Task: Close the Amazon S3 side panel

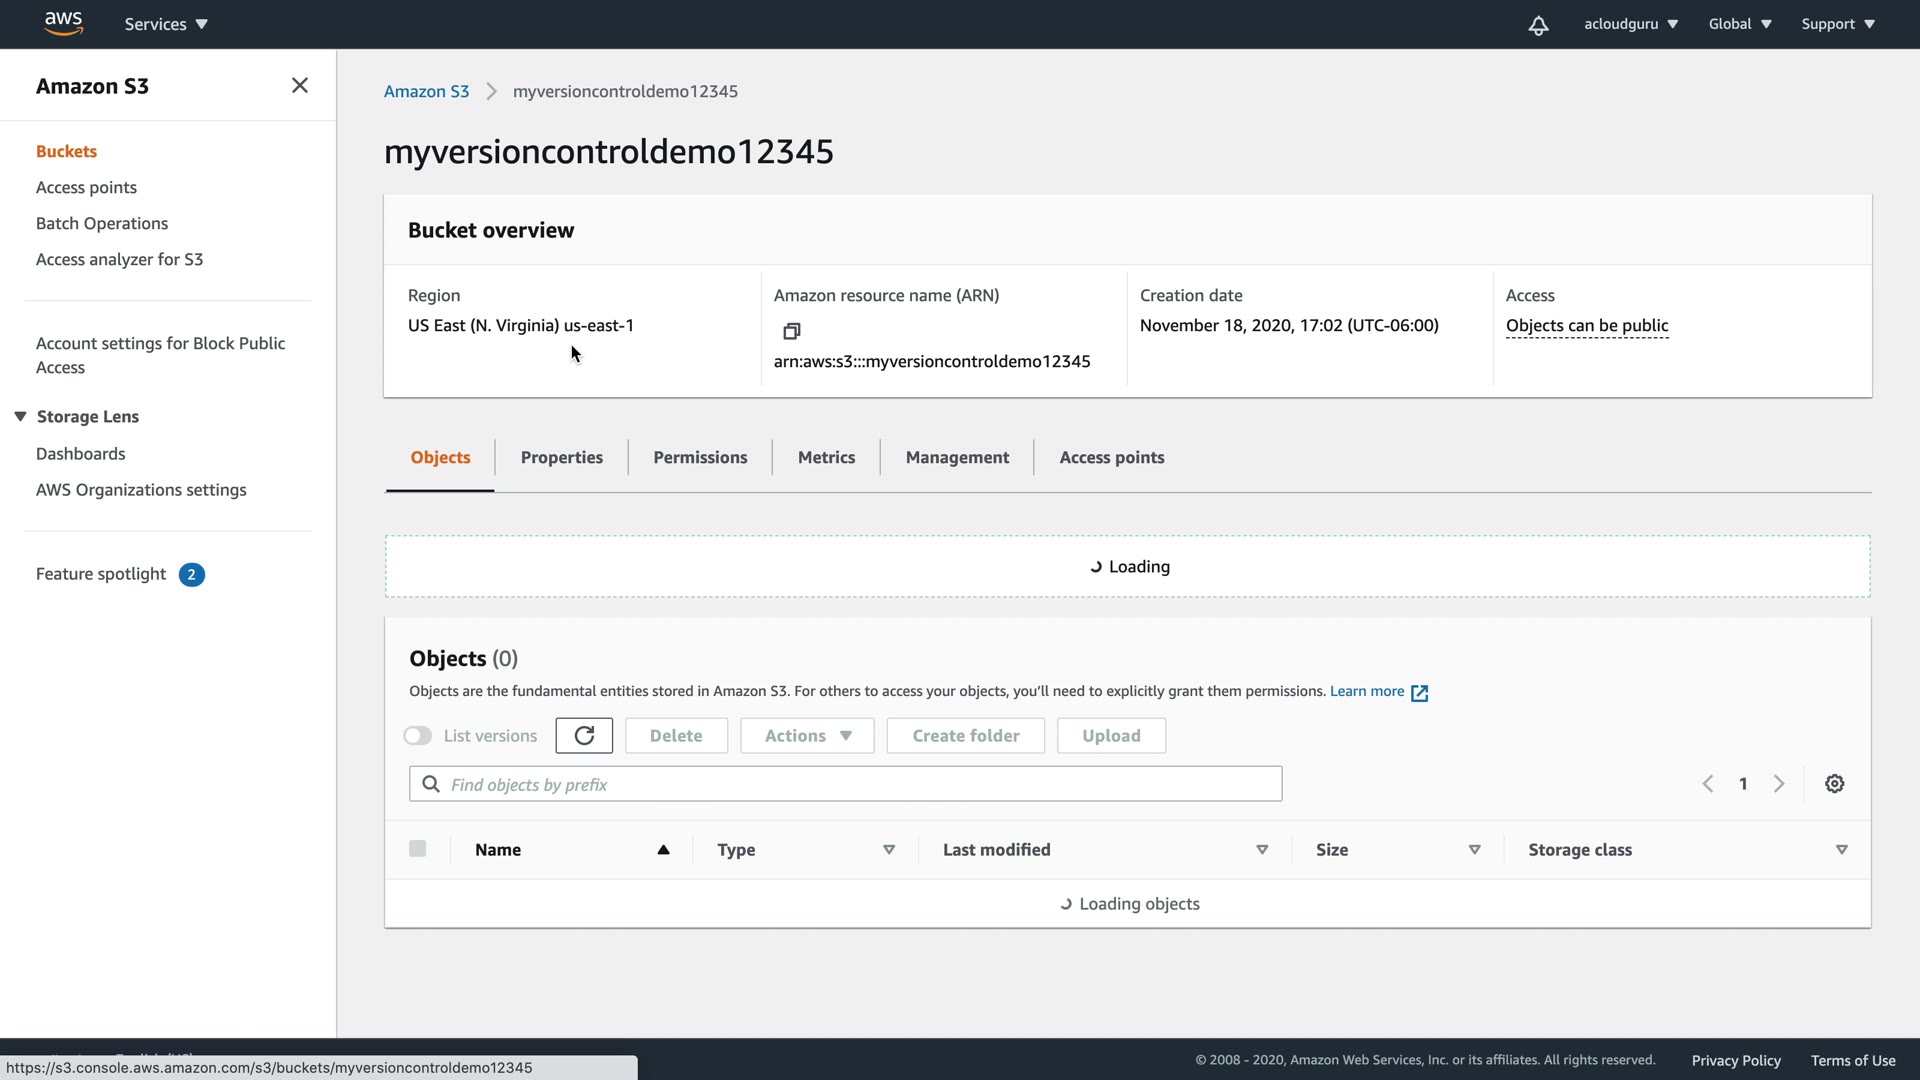Action: [x=299, y=86]
